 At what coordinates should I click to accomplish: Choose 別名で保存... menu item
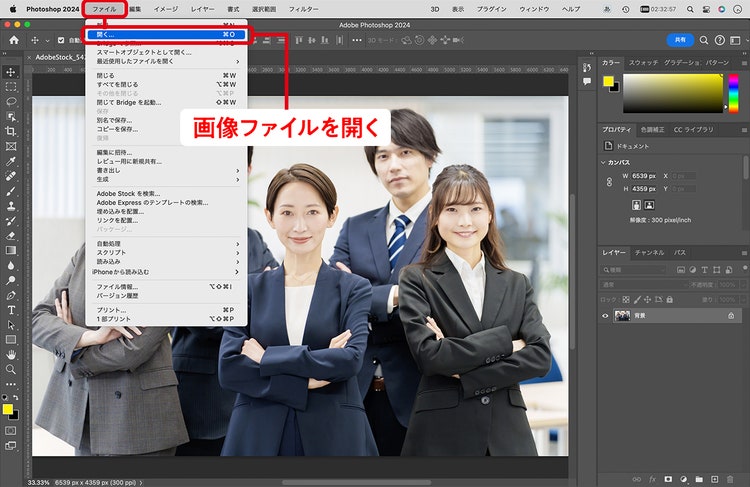click(x=166, y=120)
